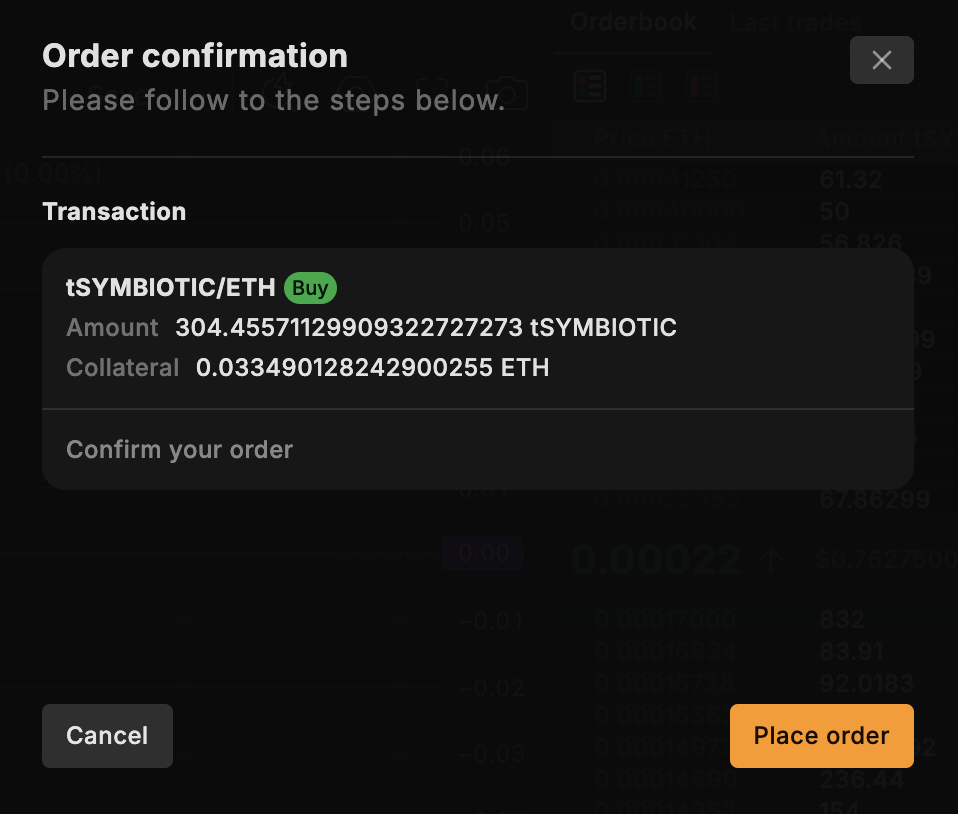Click the ETH collateral value
This screenshot has height=814, width=958.
click(372, 367)
